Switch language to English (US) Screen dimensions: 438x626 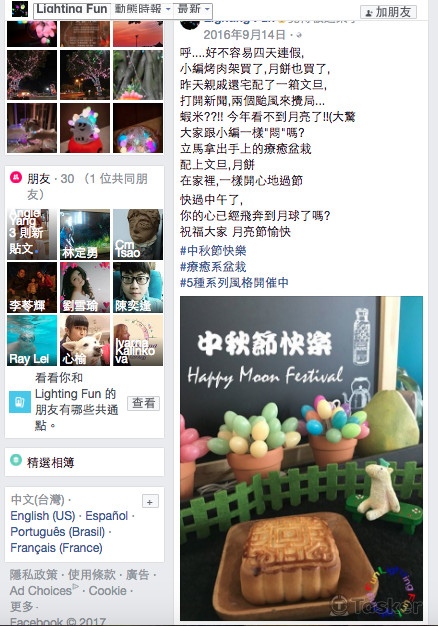click(43, 515)
